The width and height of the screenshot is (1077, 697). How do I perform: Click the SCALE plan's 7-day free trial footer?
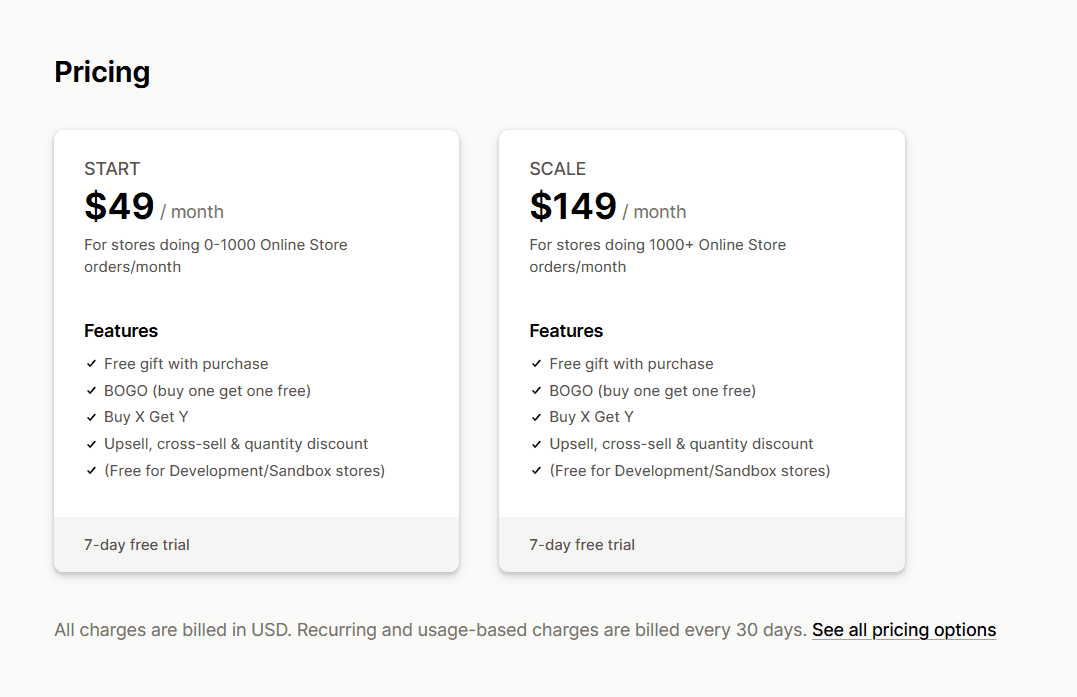(582, 545)
